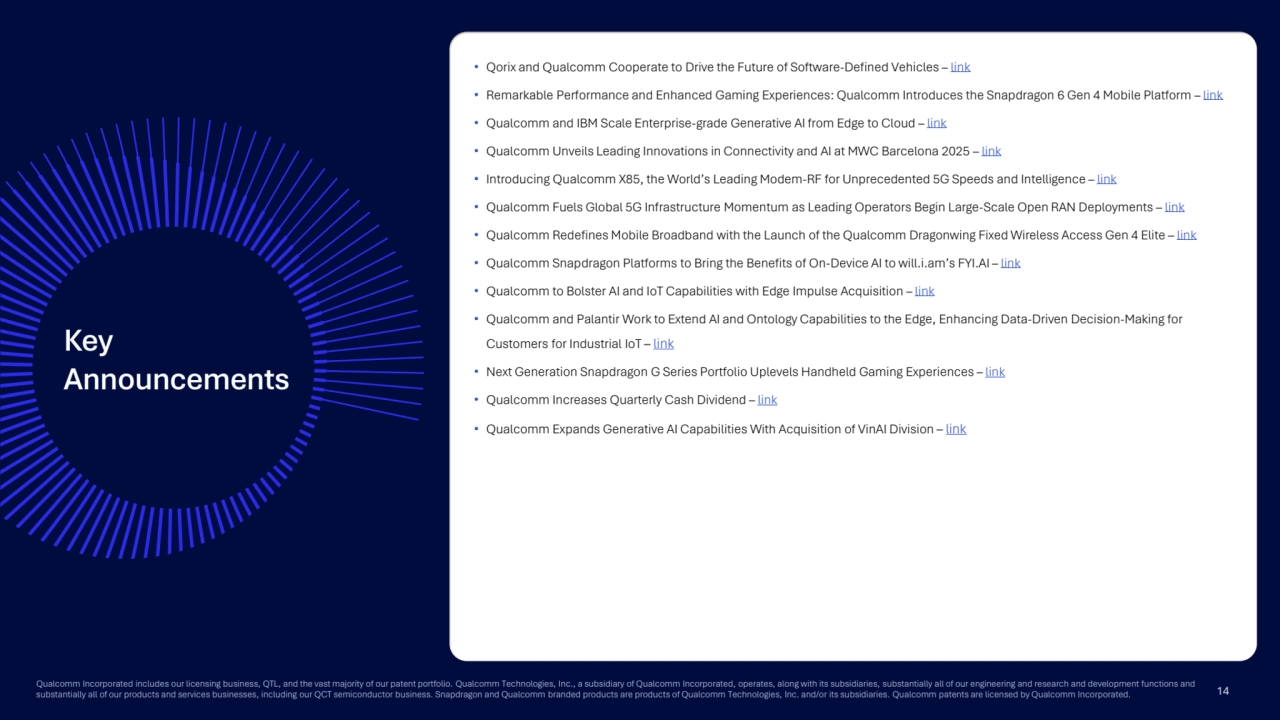This screenshot has height=720, width=1280.
Task: Open link for will.i.am's FYI.AI announcement
Action: pyautogui.click(x=1010, y=263)
